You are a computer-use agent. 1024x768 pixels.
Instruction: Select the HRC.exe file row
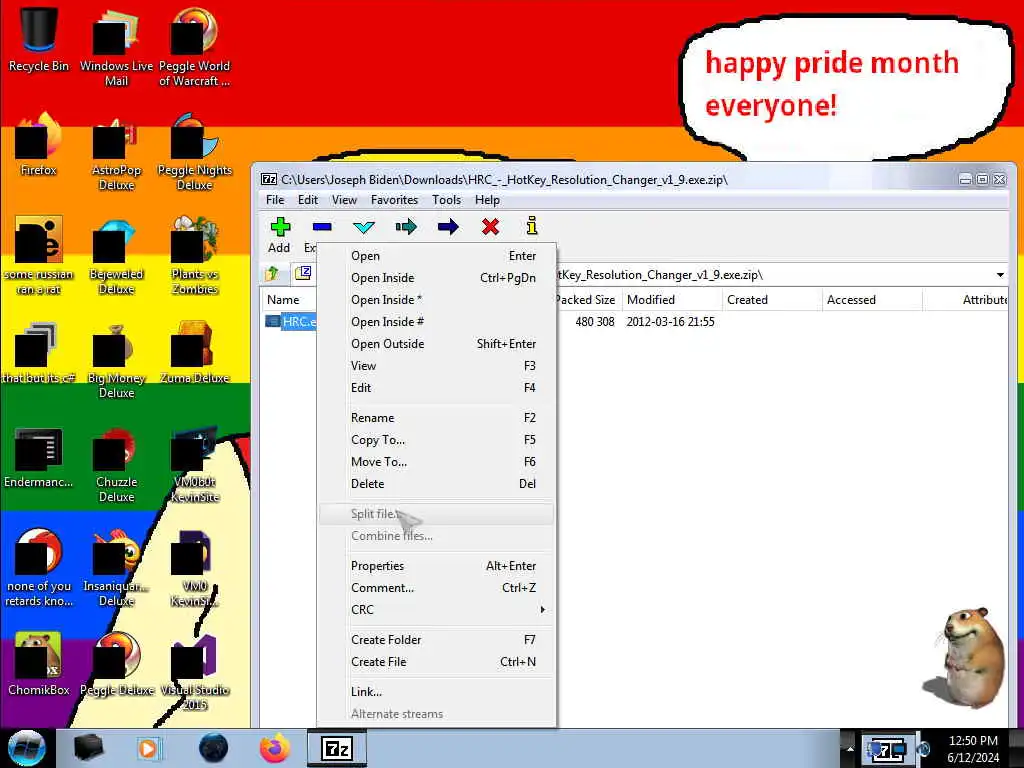pyautogui.click(x=291, y=321)
